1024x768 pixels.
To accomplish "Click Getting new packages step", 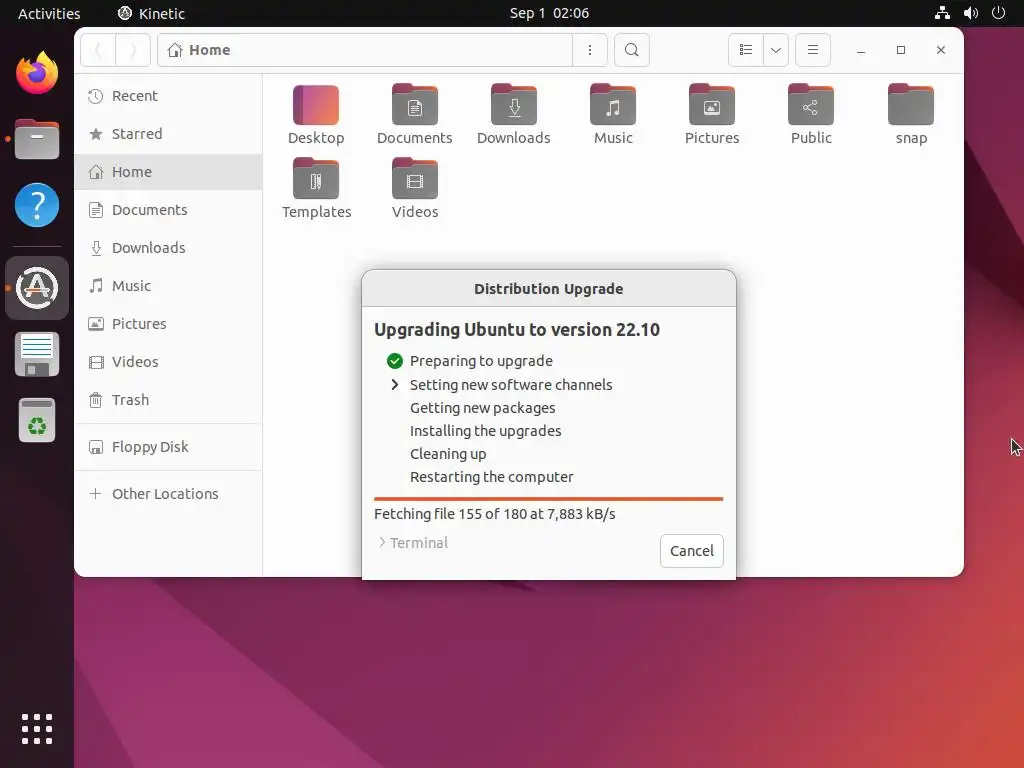I will (x=483, y=408).
